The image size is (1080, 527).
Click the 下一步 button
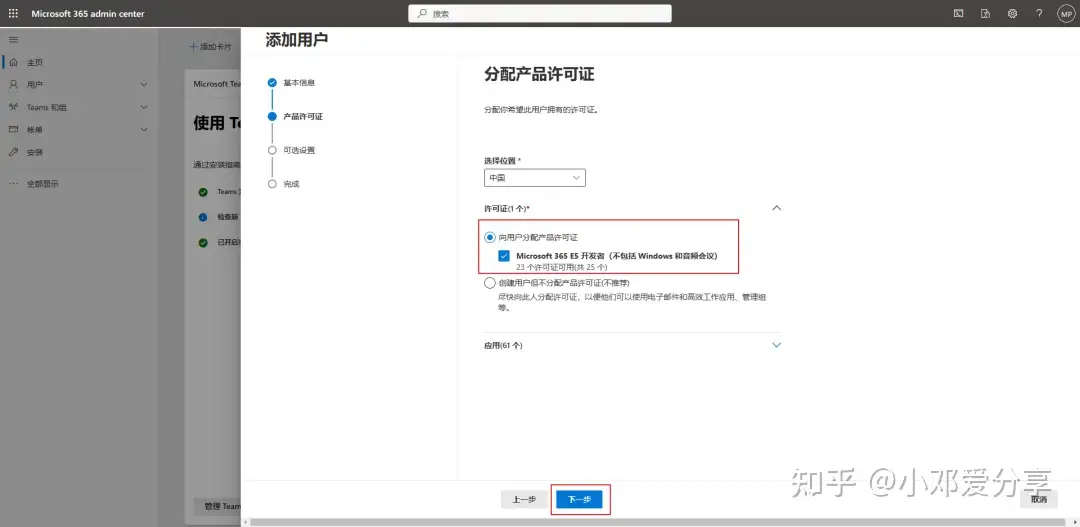point(579,499)
